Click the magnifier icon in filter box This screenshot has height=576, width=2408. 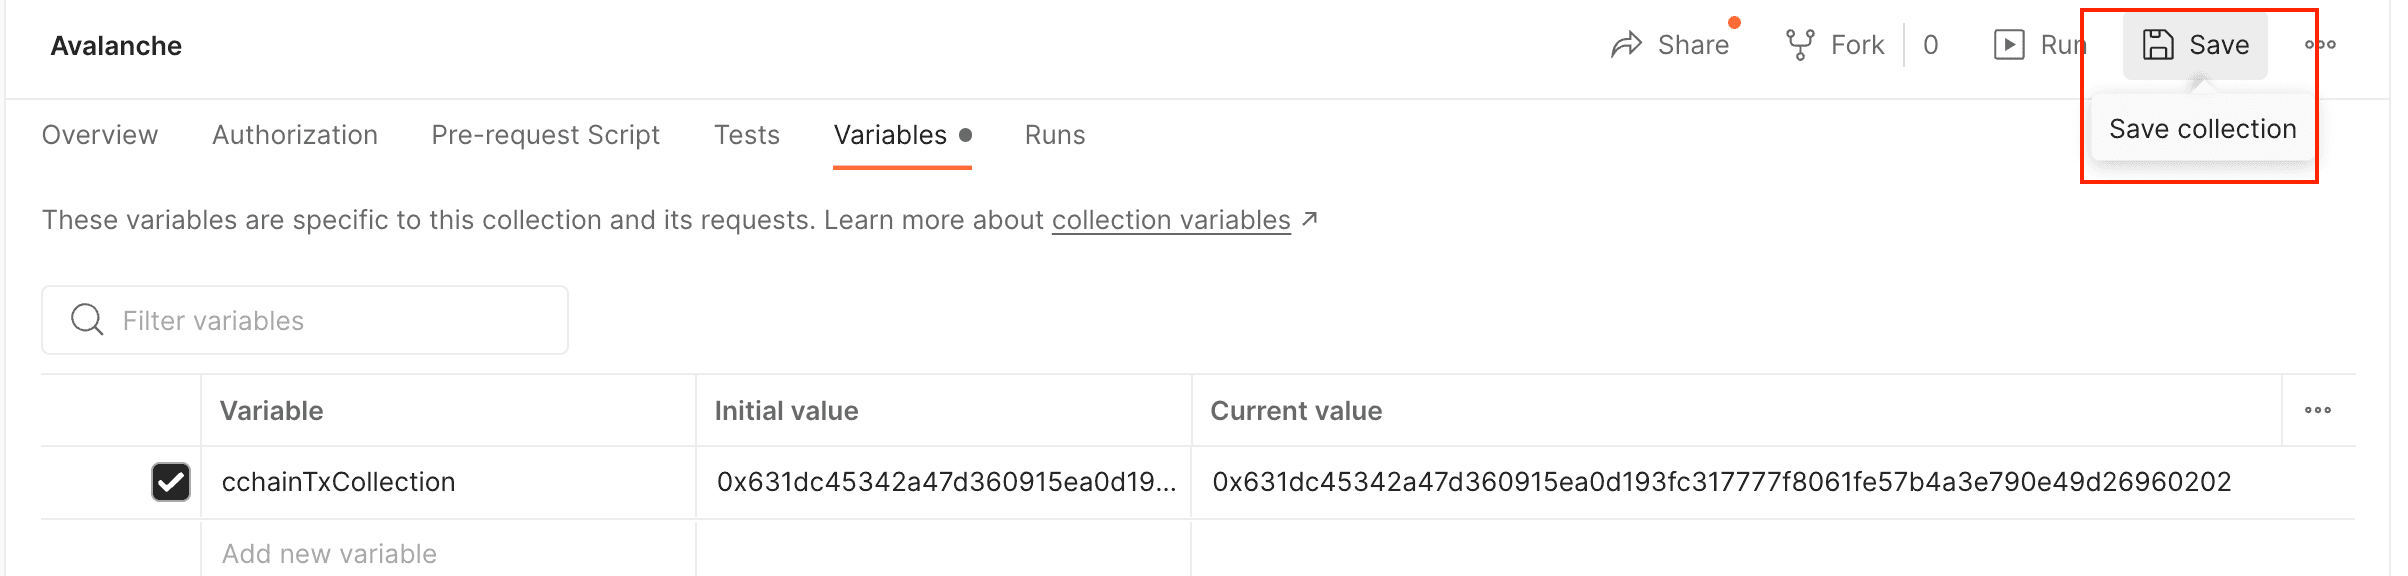click(x=87, y=320)
